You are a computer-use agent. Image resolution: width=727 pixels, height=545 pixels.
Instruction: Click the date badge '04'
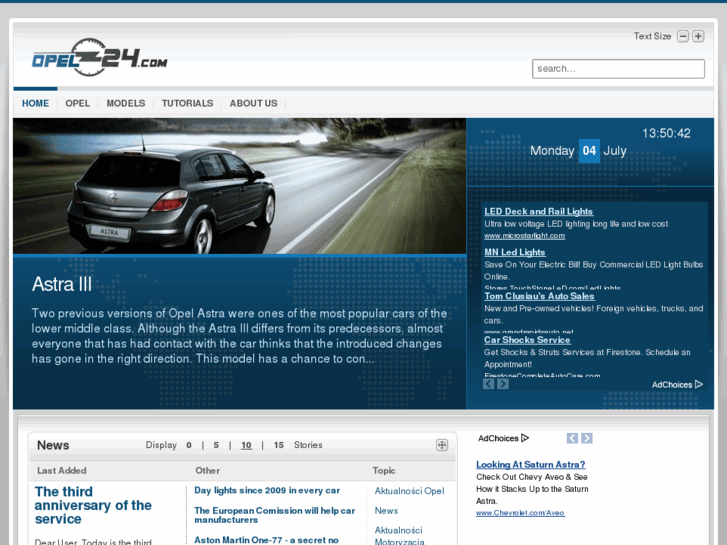click(x=589, y=151)
